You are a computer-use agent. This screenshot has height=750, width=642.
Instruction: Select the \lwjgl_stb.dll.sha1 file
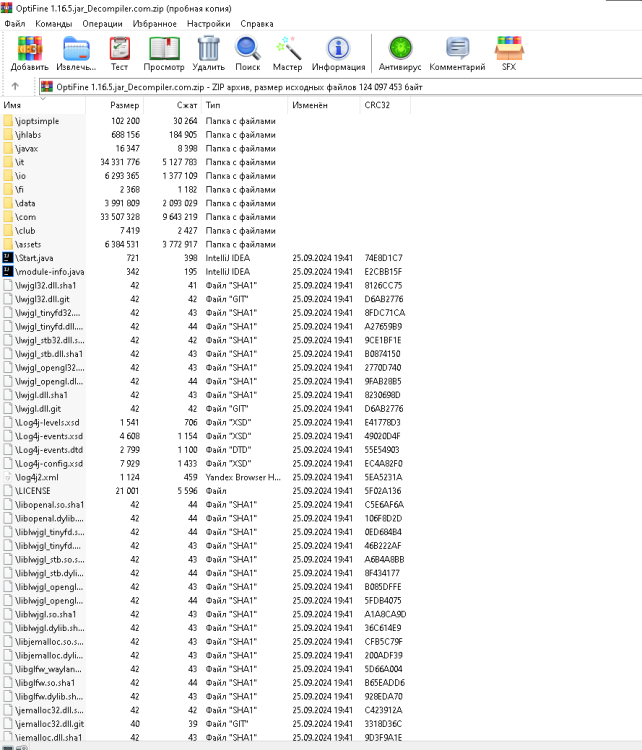pos(49,354)
